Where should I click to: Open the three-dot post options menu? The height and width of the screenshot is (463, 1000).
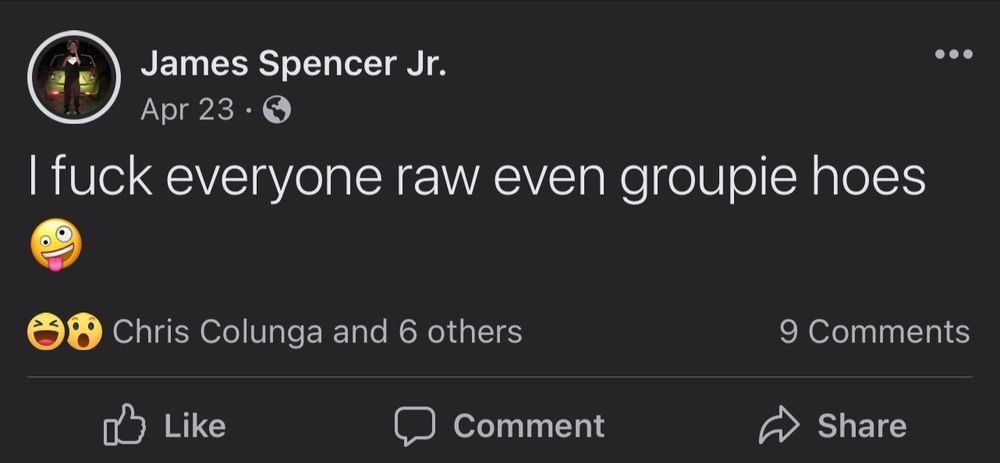pyautogui.click(x=953, y=54)
